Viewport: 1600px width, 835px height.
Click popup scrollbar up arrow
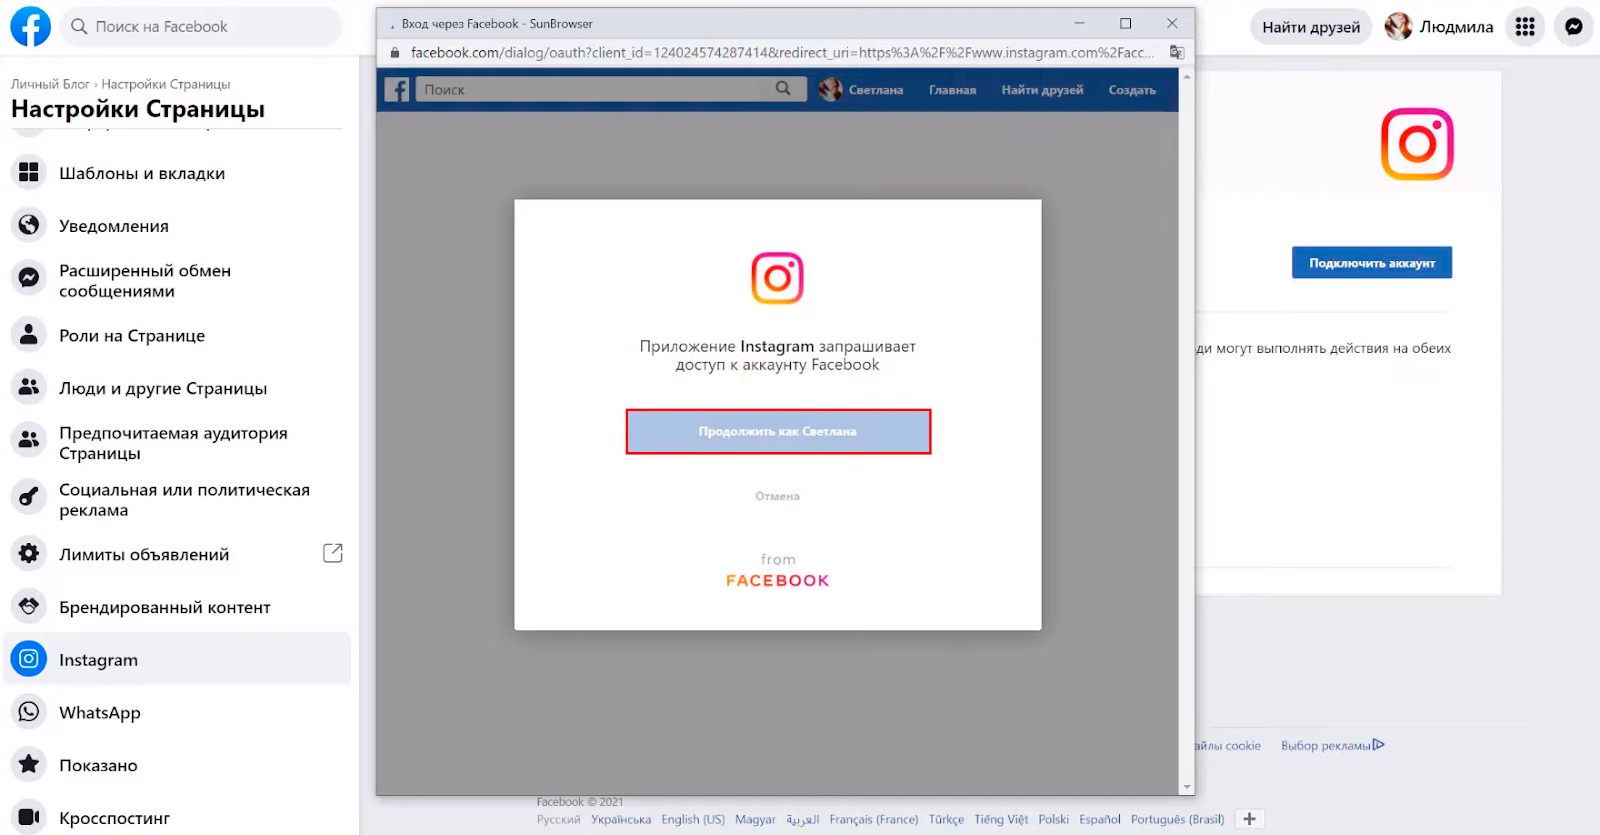point(1187,76)
